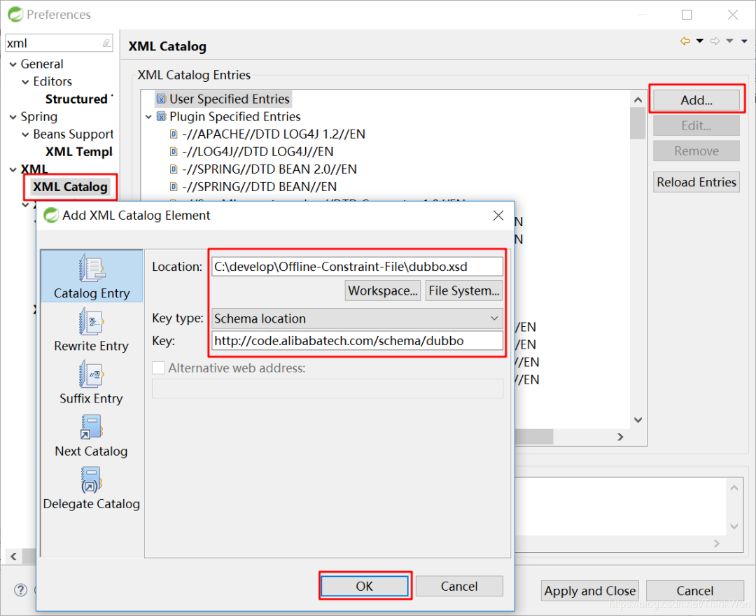This screenshot has height=616, width=756.
Task: Open the Key type Schema location dropdown
Action: pos(358,319)
